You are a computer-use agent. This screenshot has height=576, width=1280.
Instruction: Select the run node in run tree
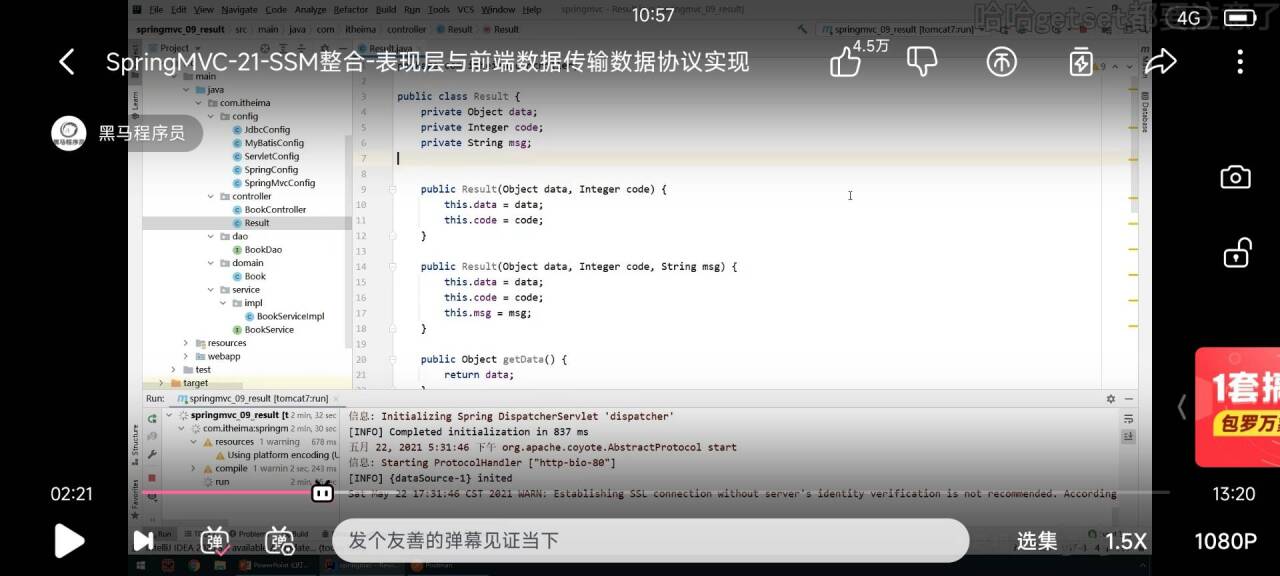[x=222, y=482]
